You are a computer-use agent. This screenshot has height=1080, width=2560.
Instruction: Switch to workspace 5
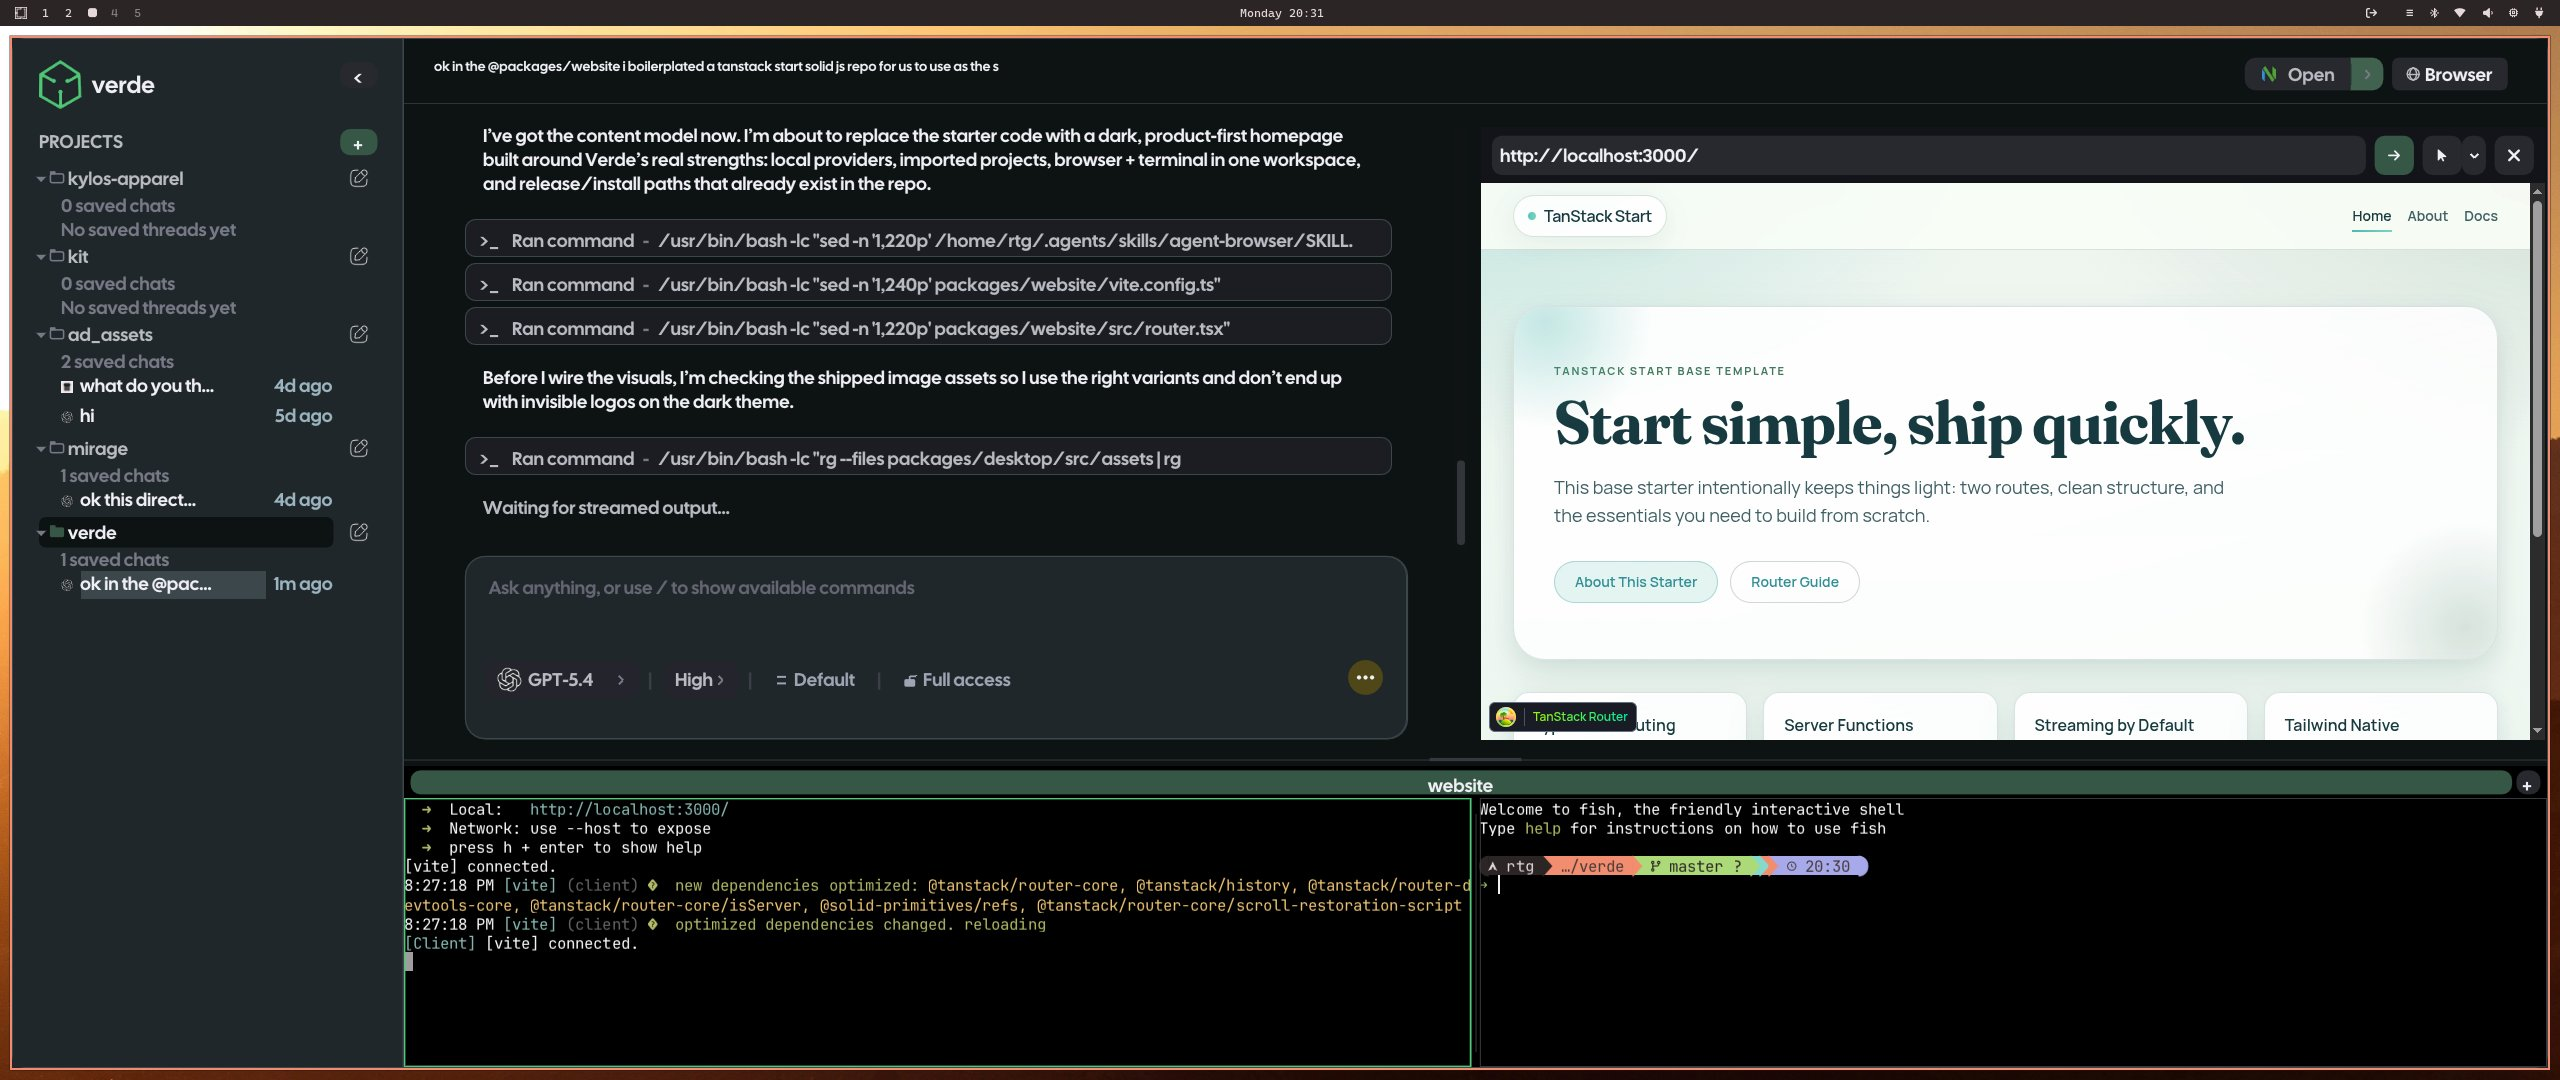click(137, 13)
